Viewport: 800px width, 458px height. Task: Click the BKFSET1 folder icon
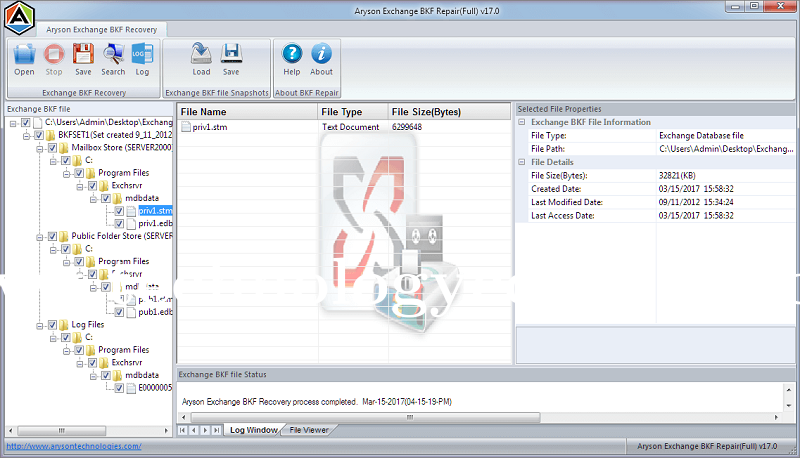(51, 135)
